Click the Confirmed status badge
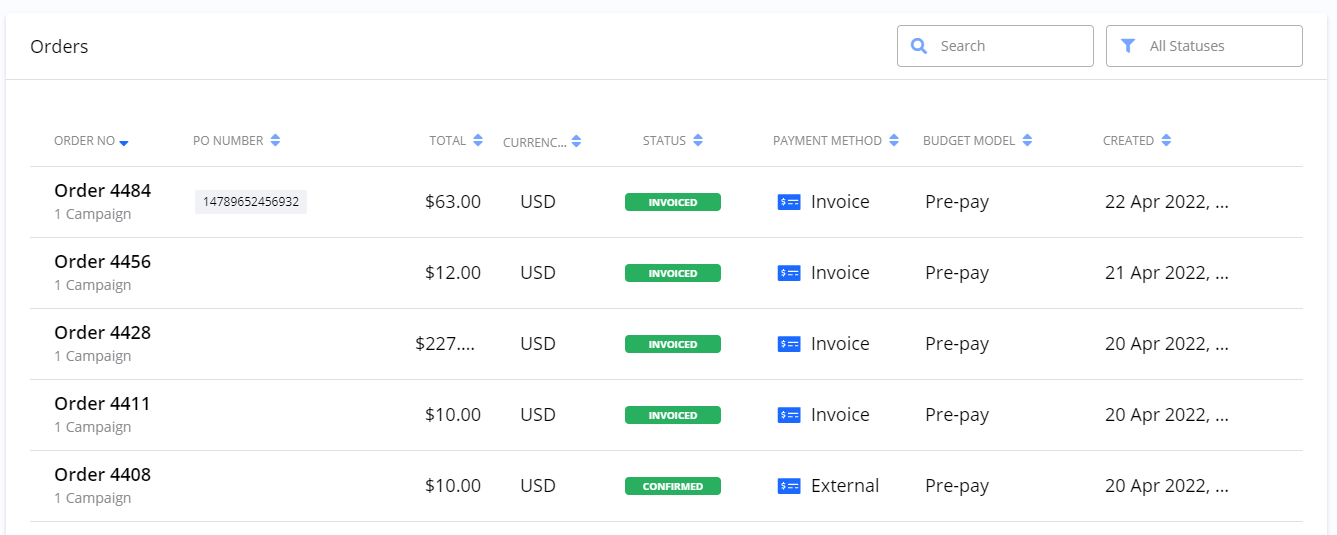The width and height of the screenshot is (1337, 535). [672, 486]
